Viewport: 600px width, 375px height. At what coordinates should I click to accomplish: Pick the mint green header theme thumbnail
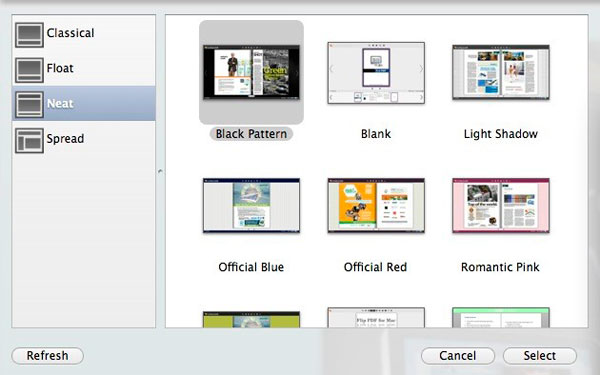coord(501,317)
